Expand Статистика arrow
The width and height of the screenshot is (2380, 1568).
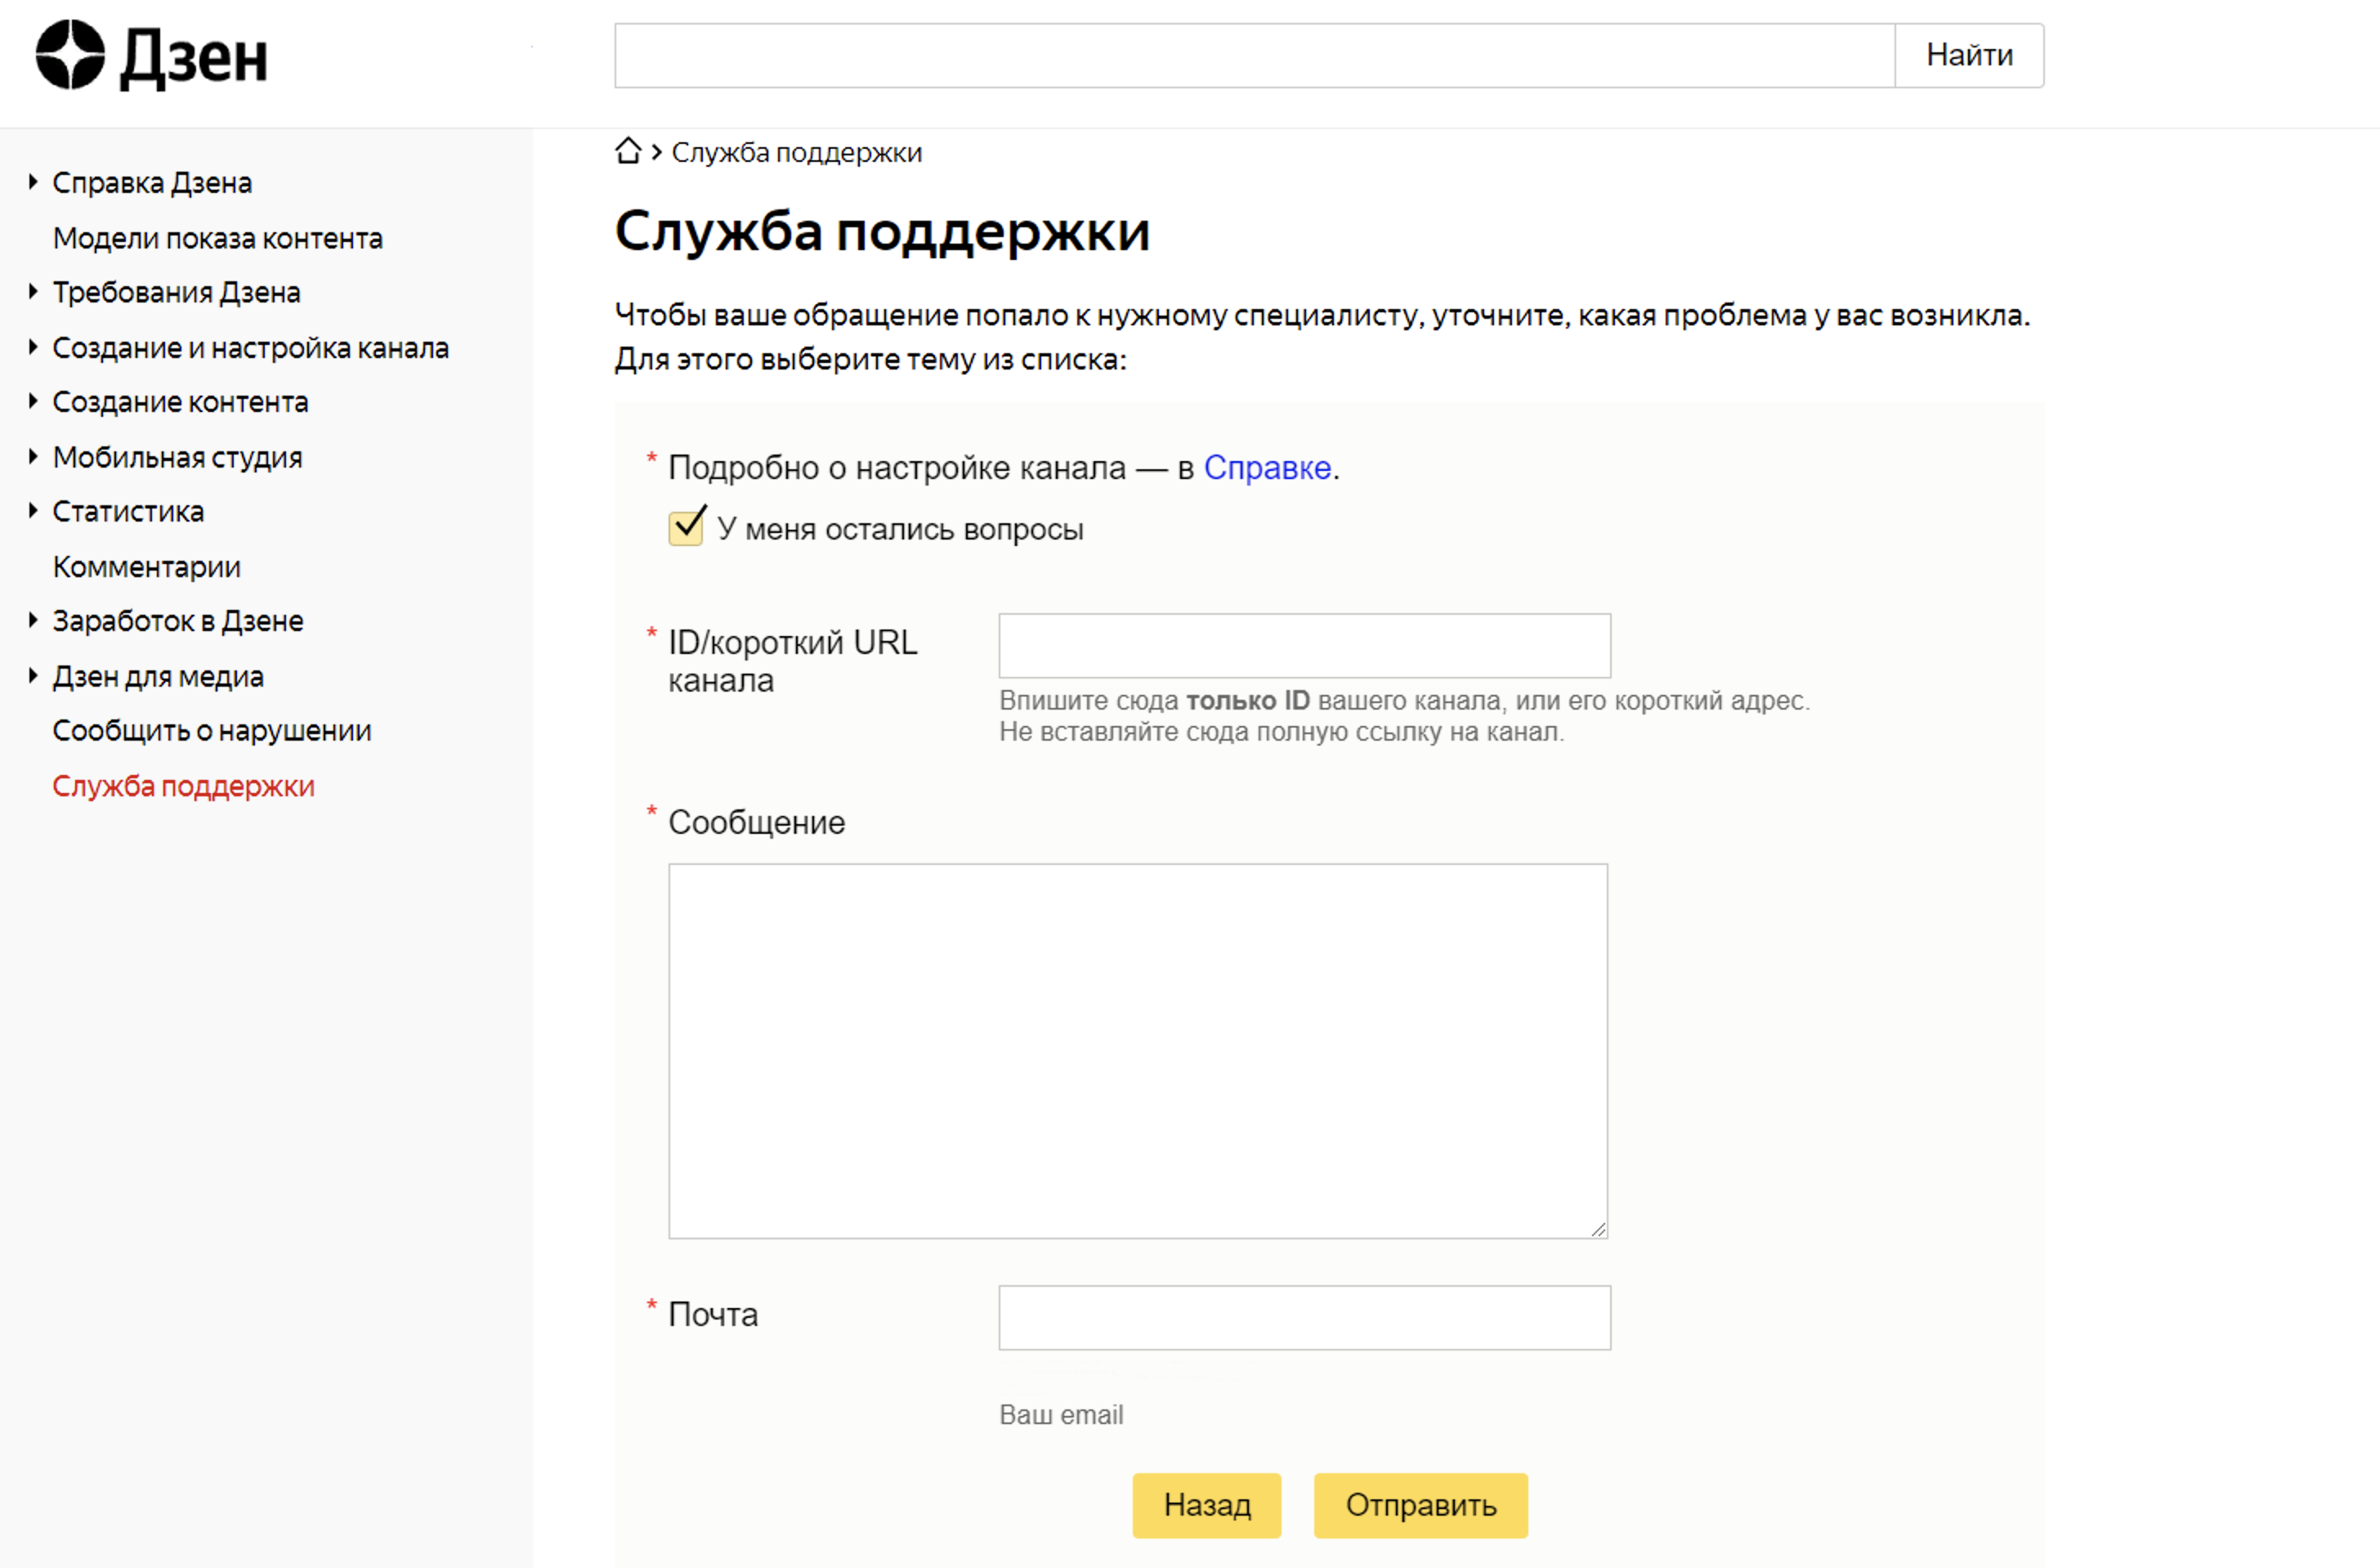point(33,510)
